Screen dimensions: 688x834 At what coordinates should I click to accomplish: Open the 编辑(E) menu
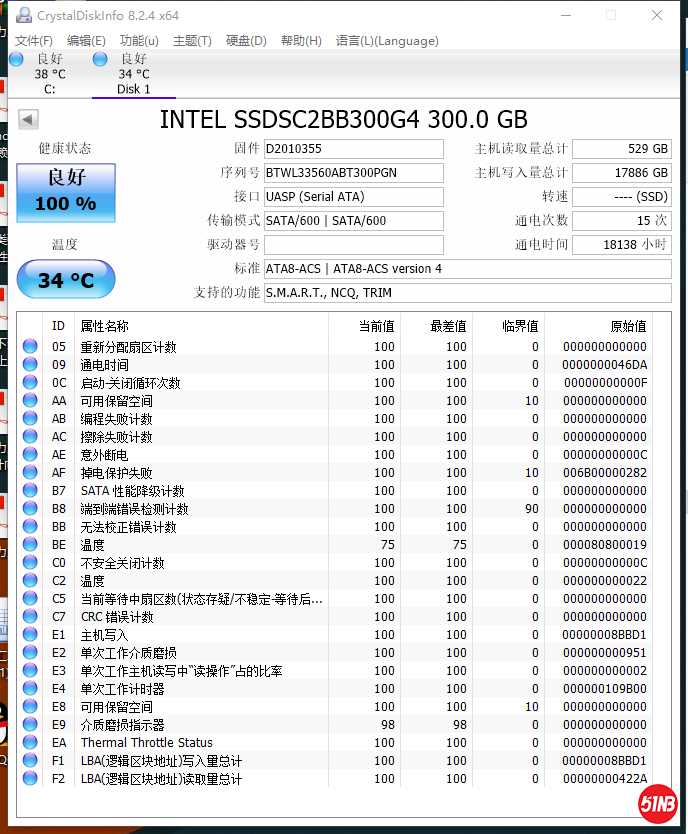(x=86, y=41)
